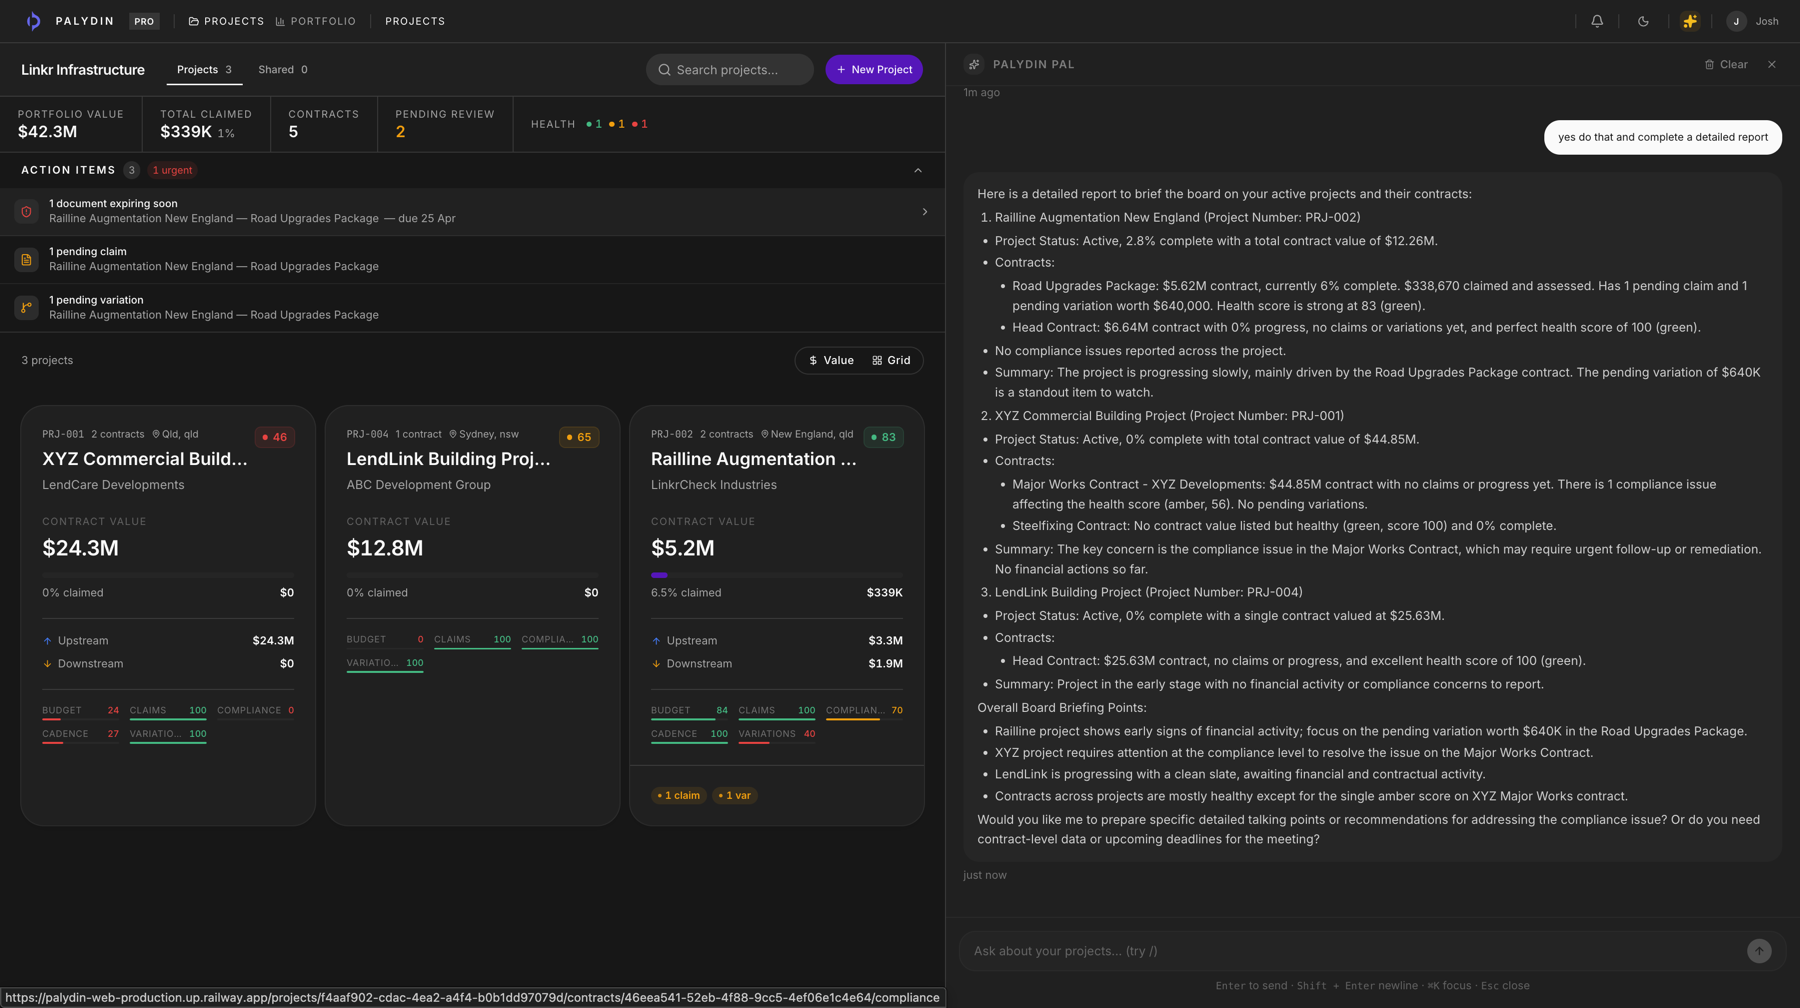Screen dimensions: 1800x1008
Task: Enable Value view mode
Action: (x=831, y=360)
